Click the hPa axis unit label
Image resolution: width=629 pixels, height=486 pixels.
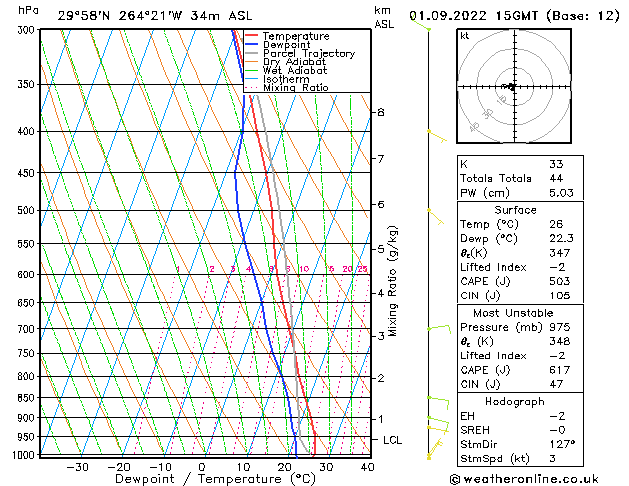(x=28, y=10)
